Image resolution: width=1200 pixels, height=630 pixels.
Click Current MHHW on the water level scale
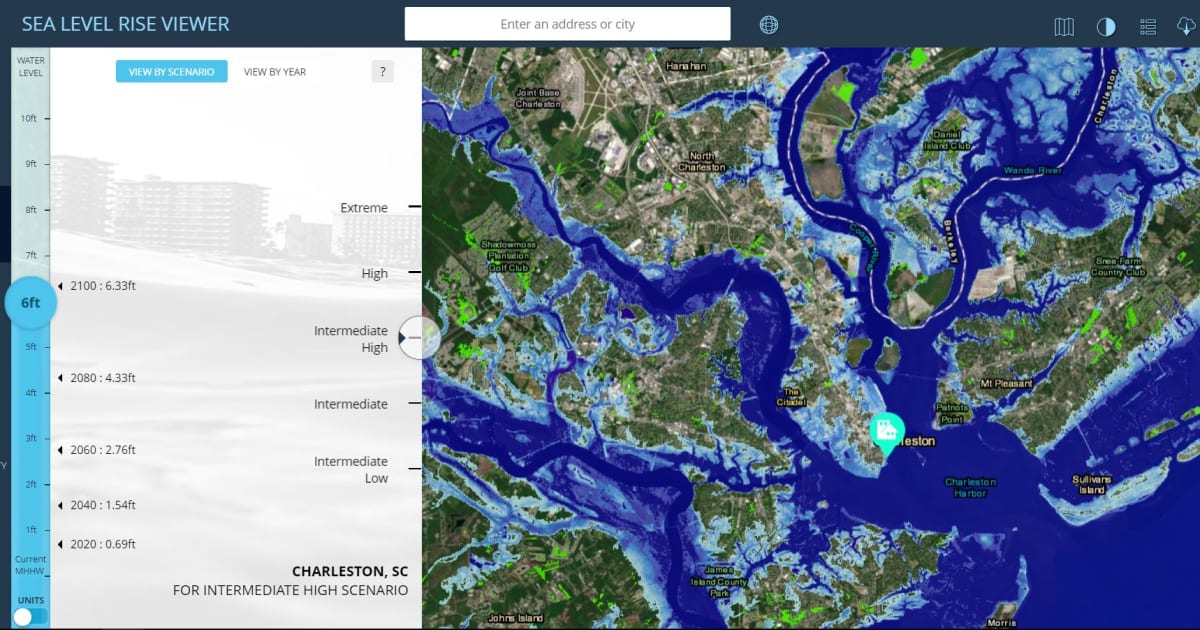(30, 565)
